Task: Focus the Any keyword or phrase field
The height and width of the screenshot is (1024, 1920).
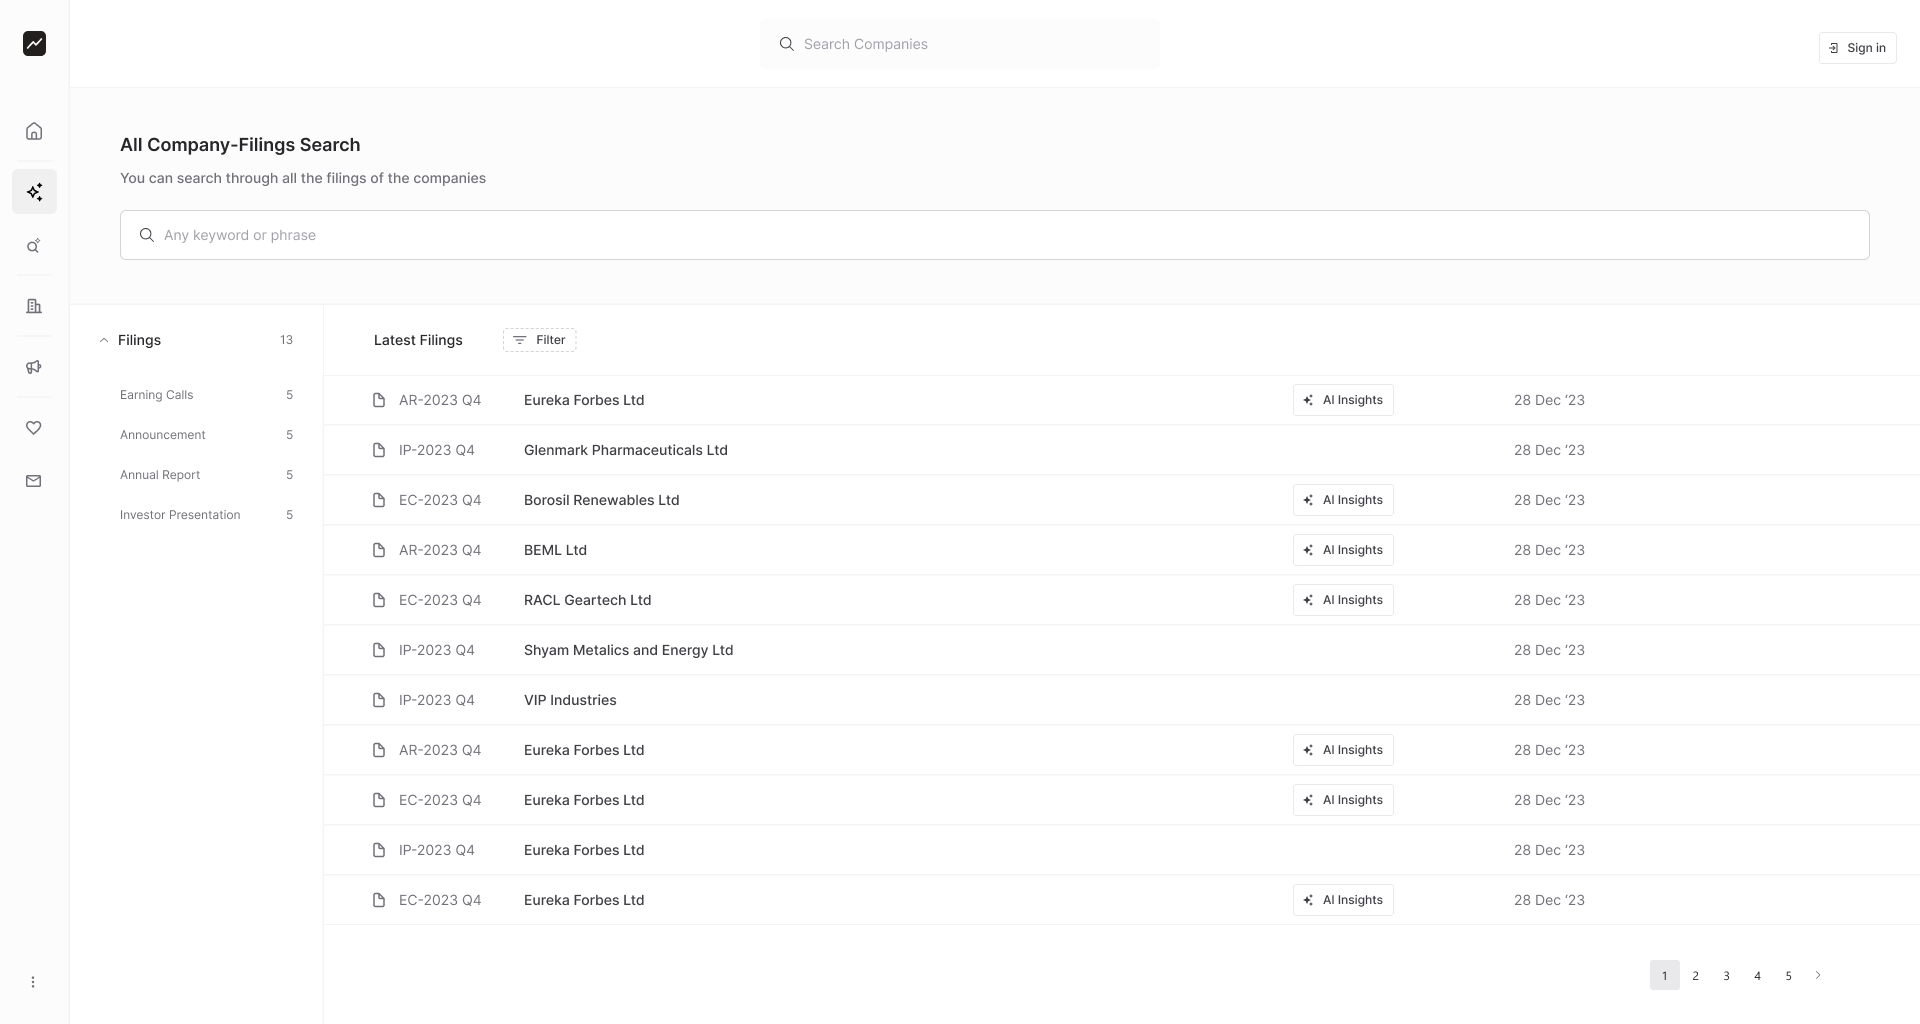Action: point(994,235)
